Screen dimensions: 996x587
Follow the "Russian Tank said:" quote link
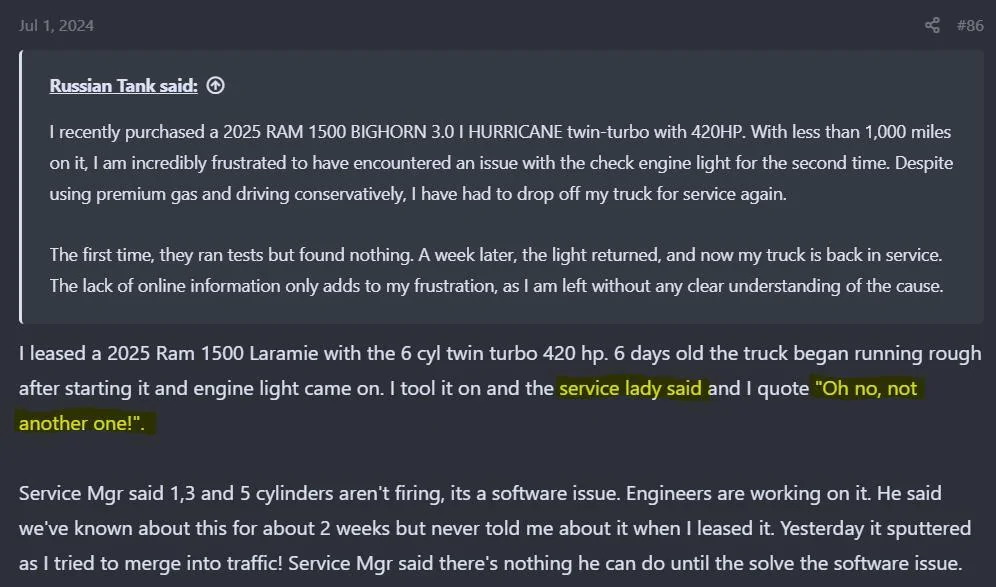[x=124, y=86]
